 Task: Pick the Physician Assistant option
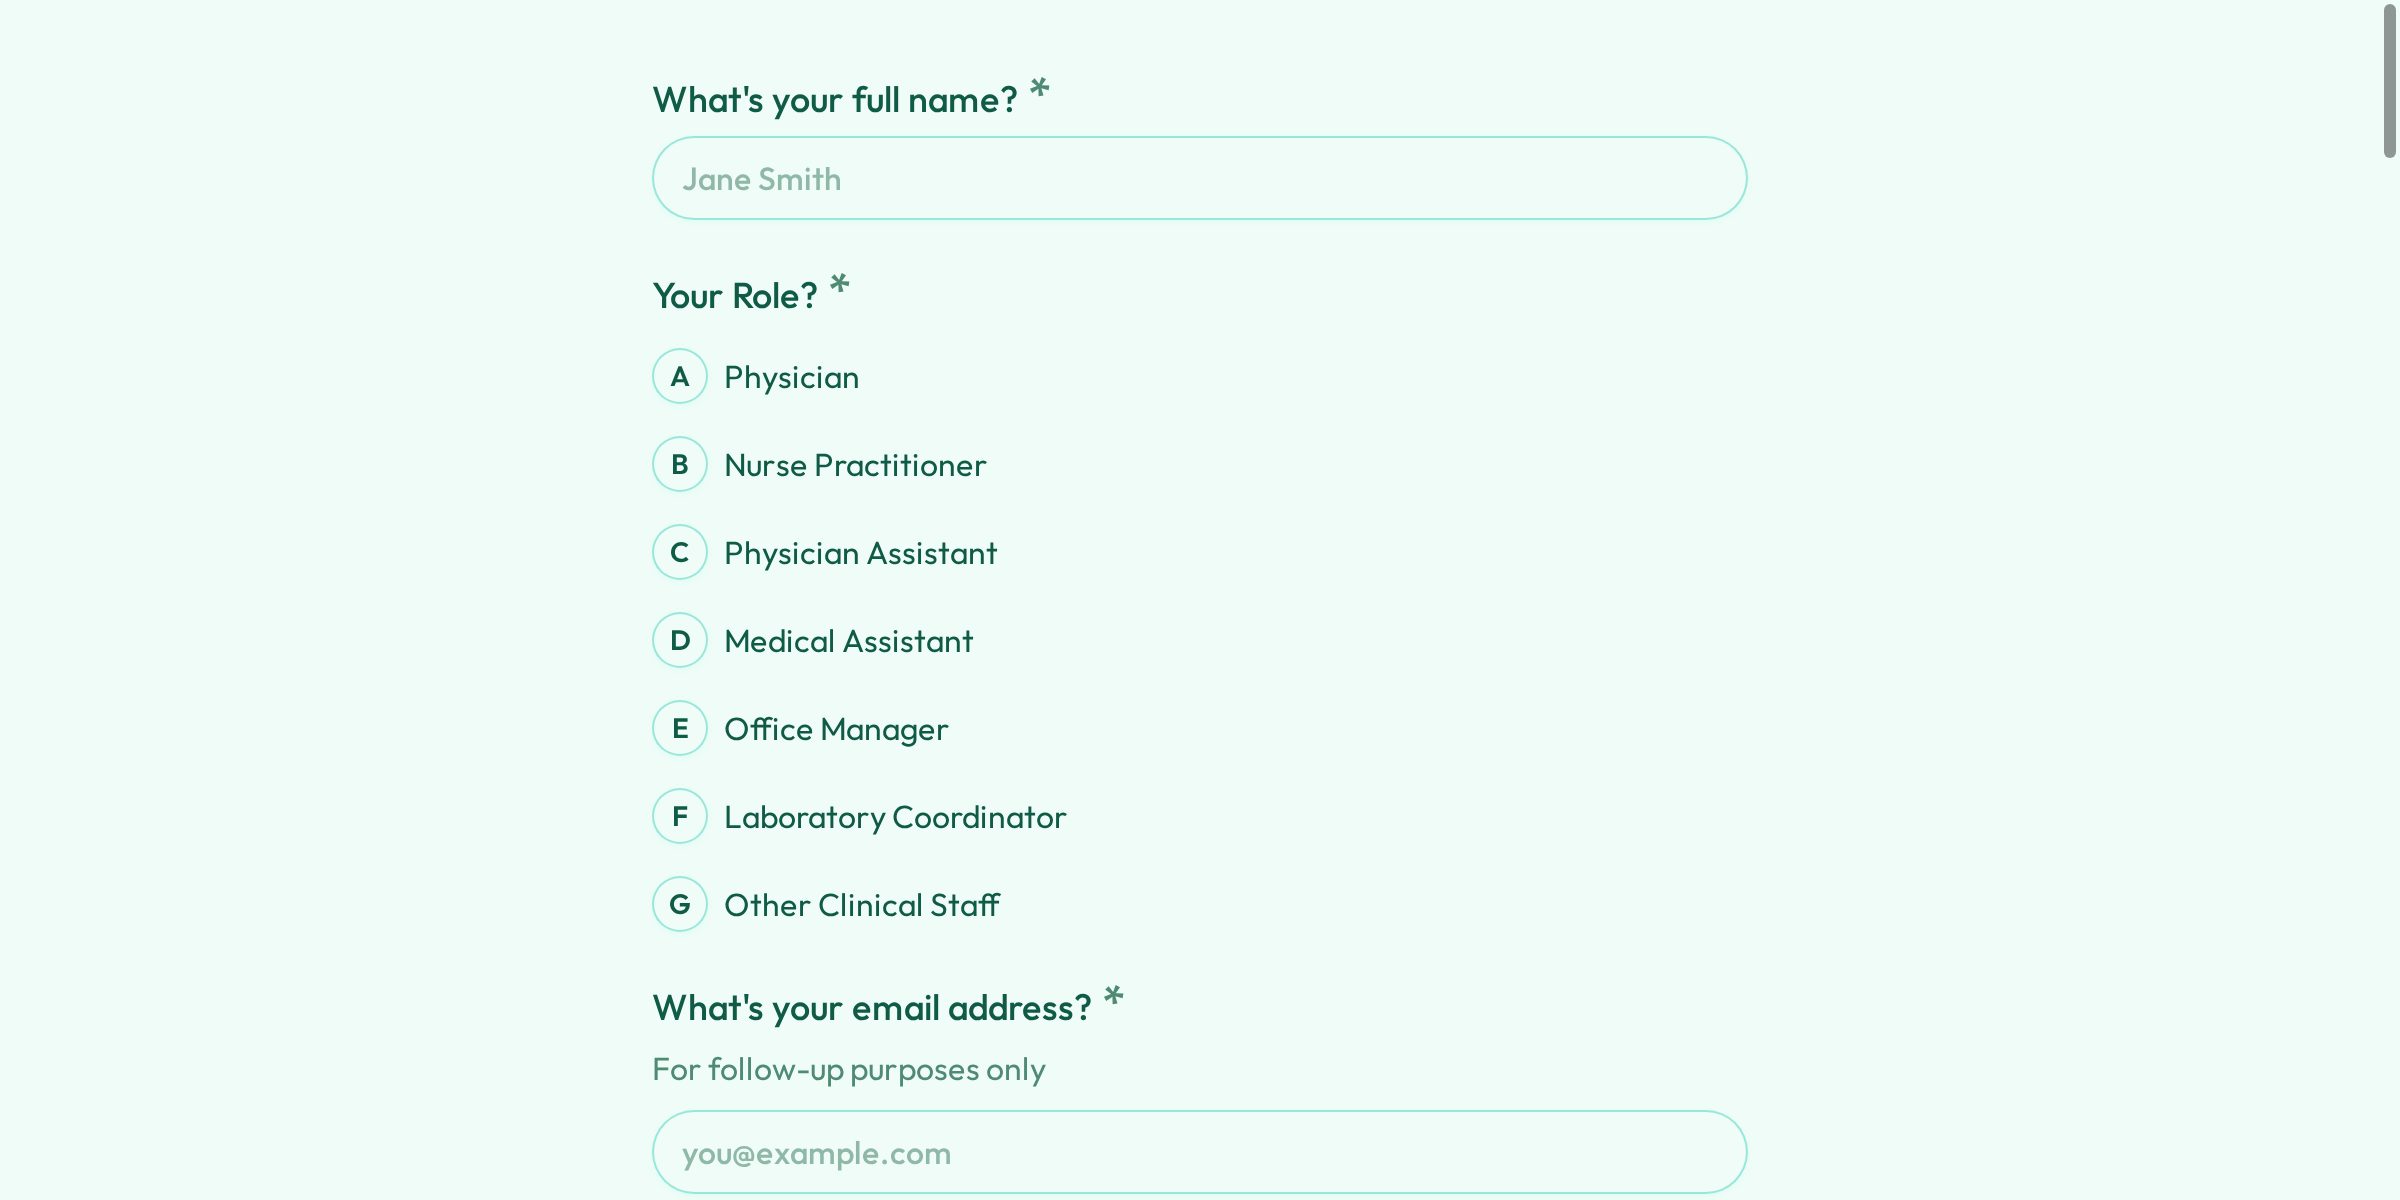(860, 553)
